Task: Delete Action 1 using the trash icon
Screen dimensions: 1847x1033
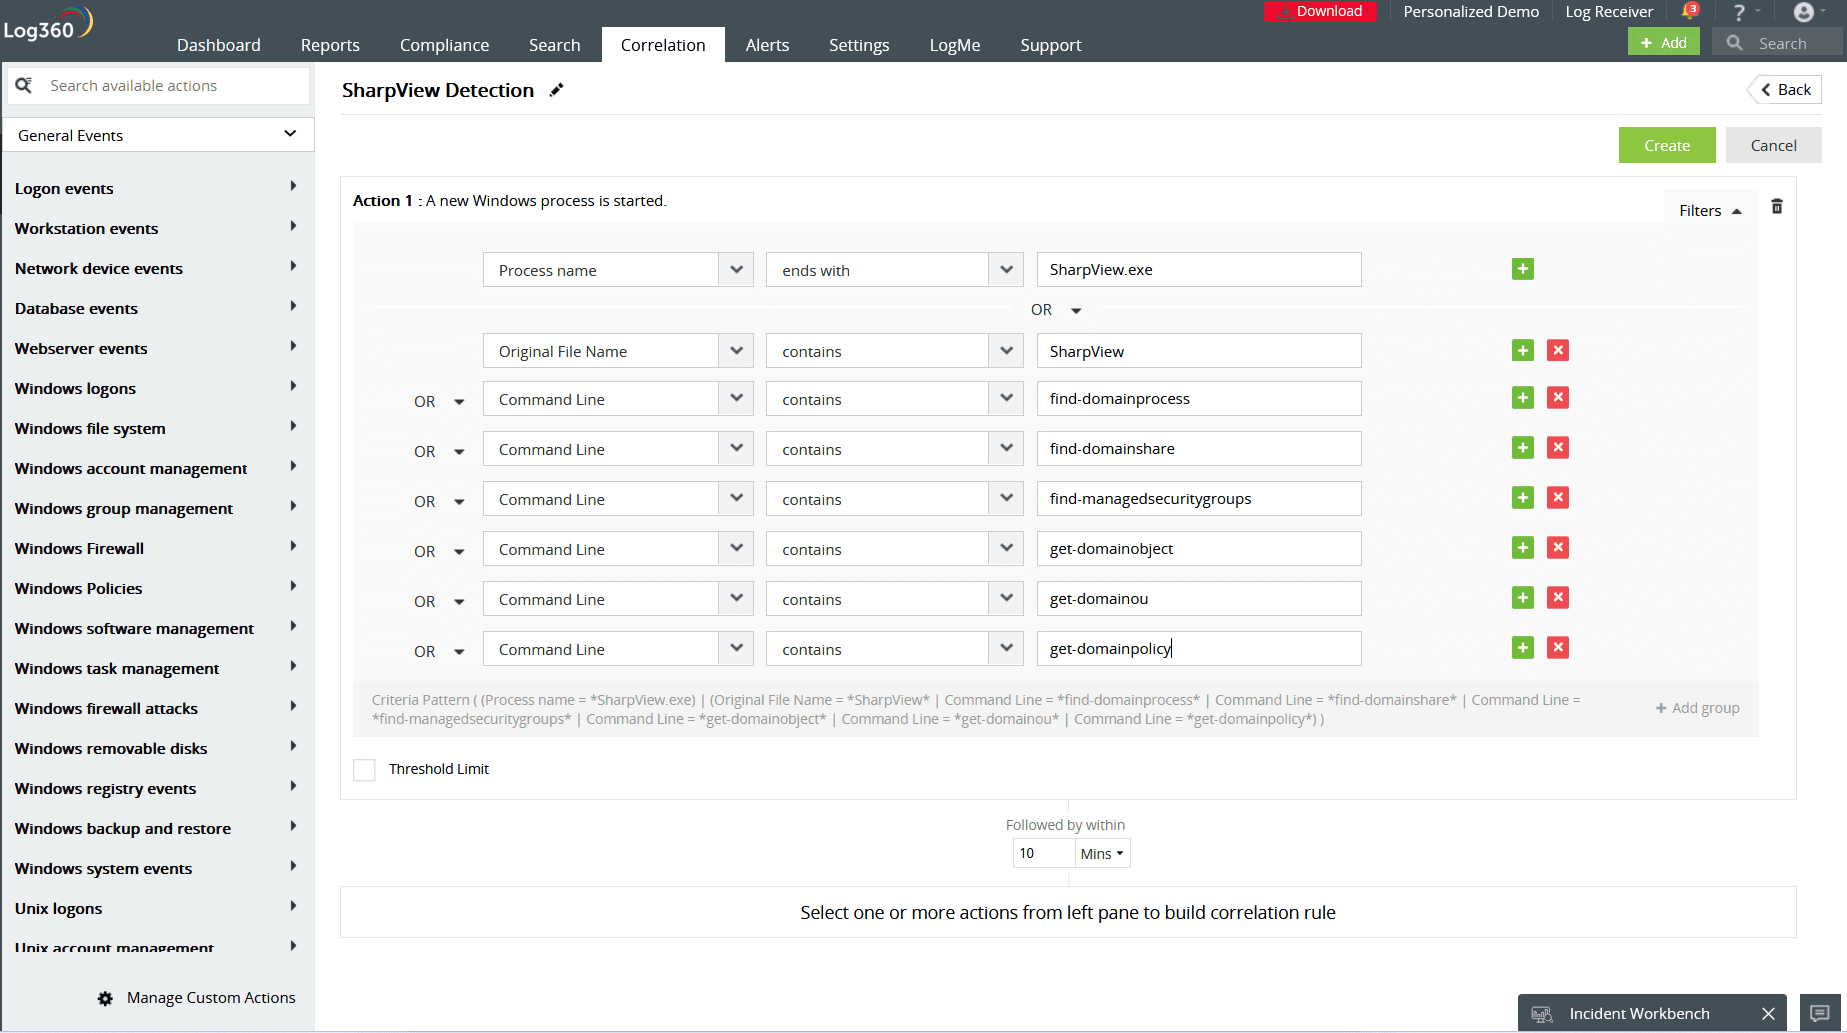Action: [x=1777, y=206]
